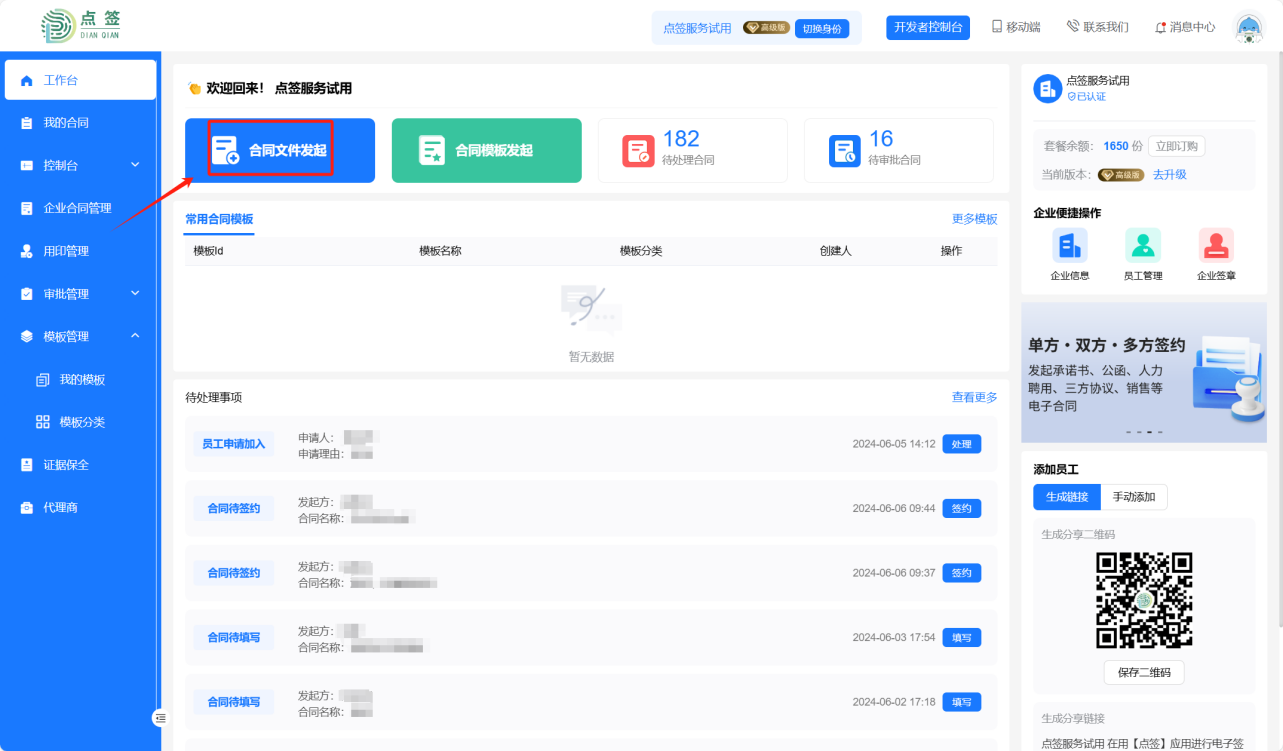Click the 企业签章 stamp icon
Viewport: 1283px width, 751px height.
point(1216,246)
